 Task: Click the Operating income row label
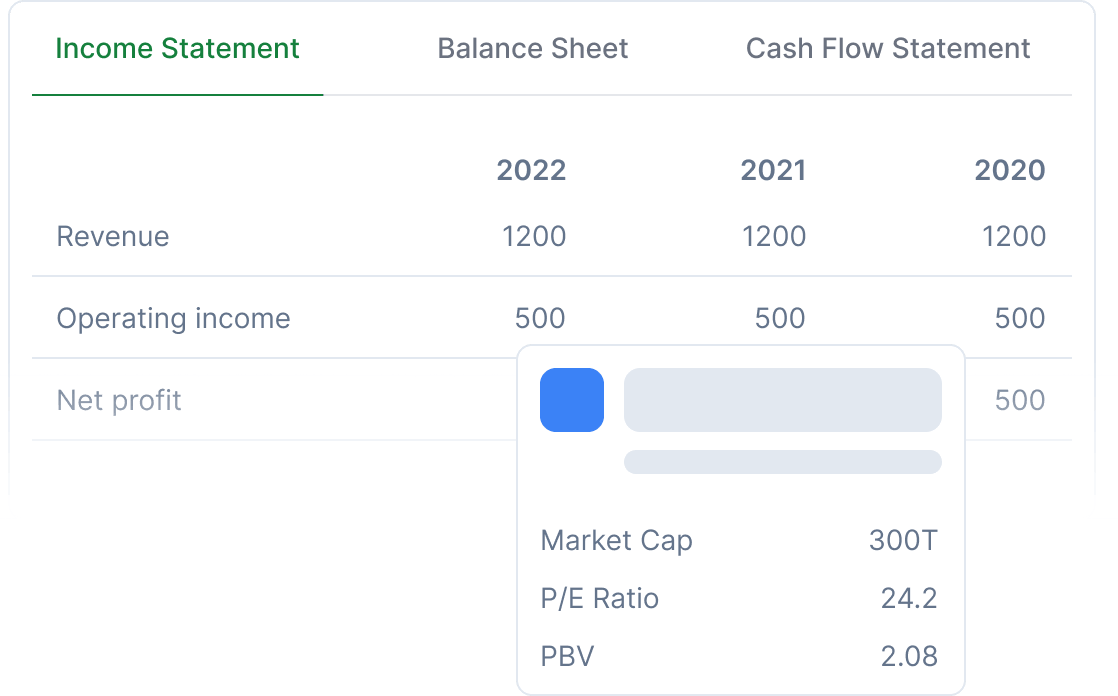(x=173, y=319)
